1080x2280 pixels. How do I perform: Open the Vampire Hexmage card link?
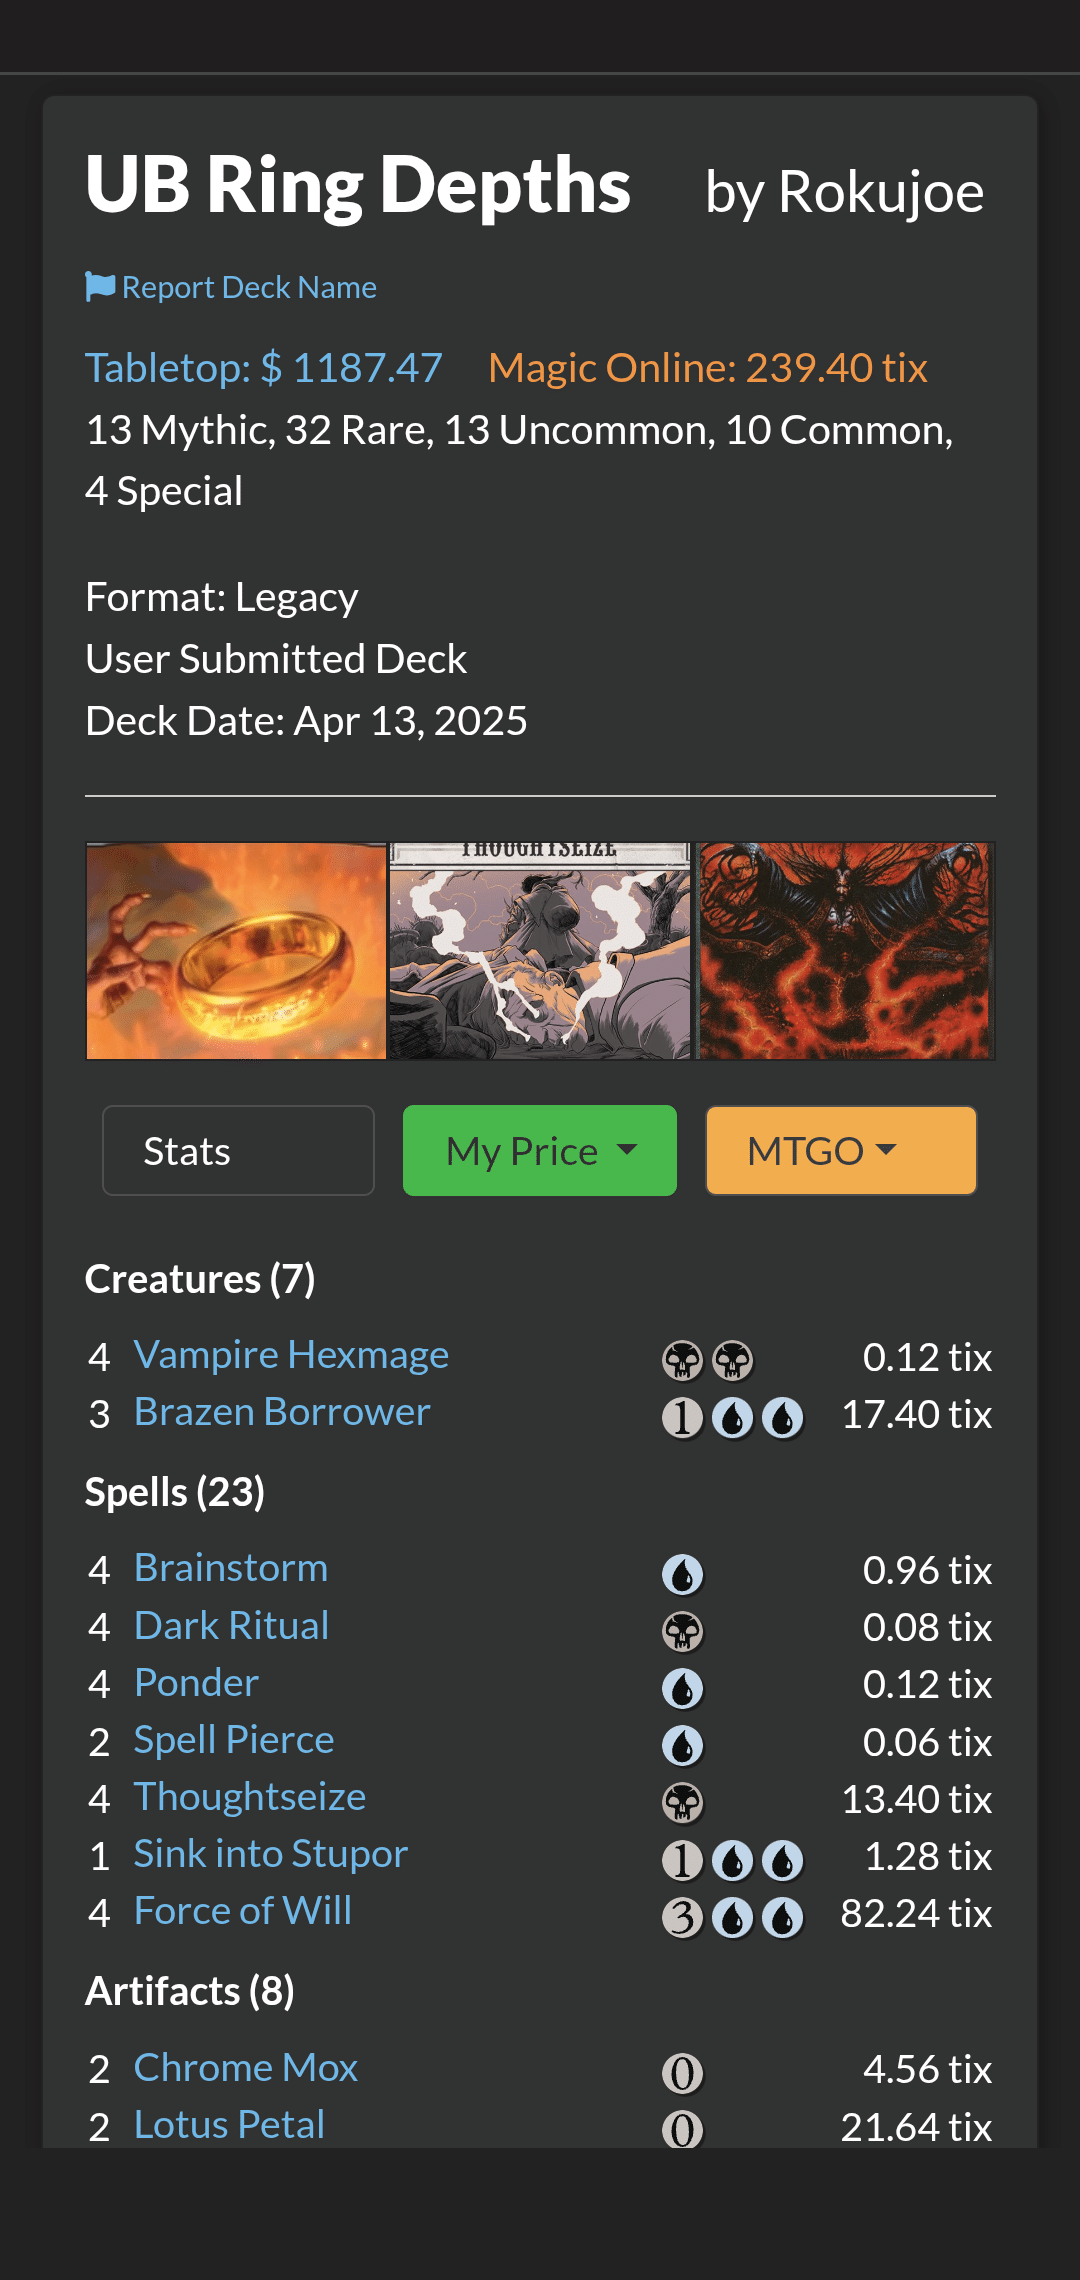click(x=291, y=1355)
